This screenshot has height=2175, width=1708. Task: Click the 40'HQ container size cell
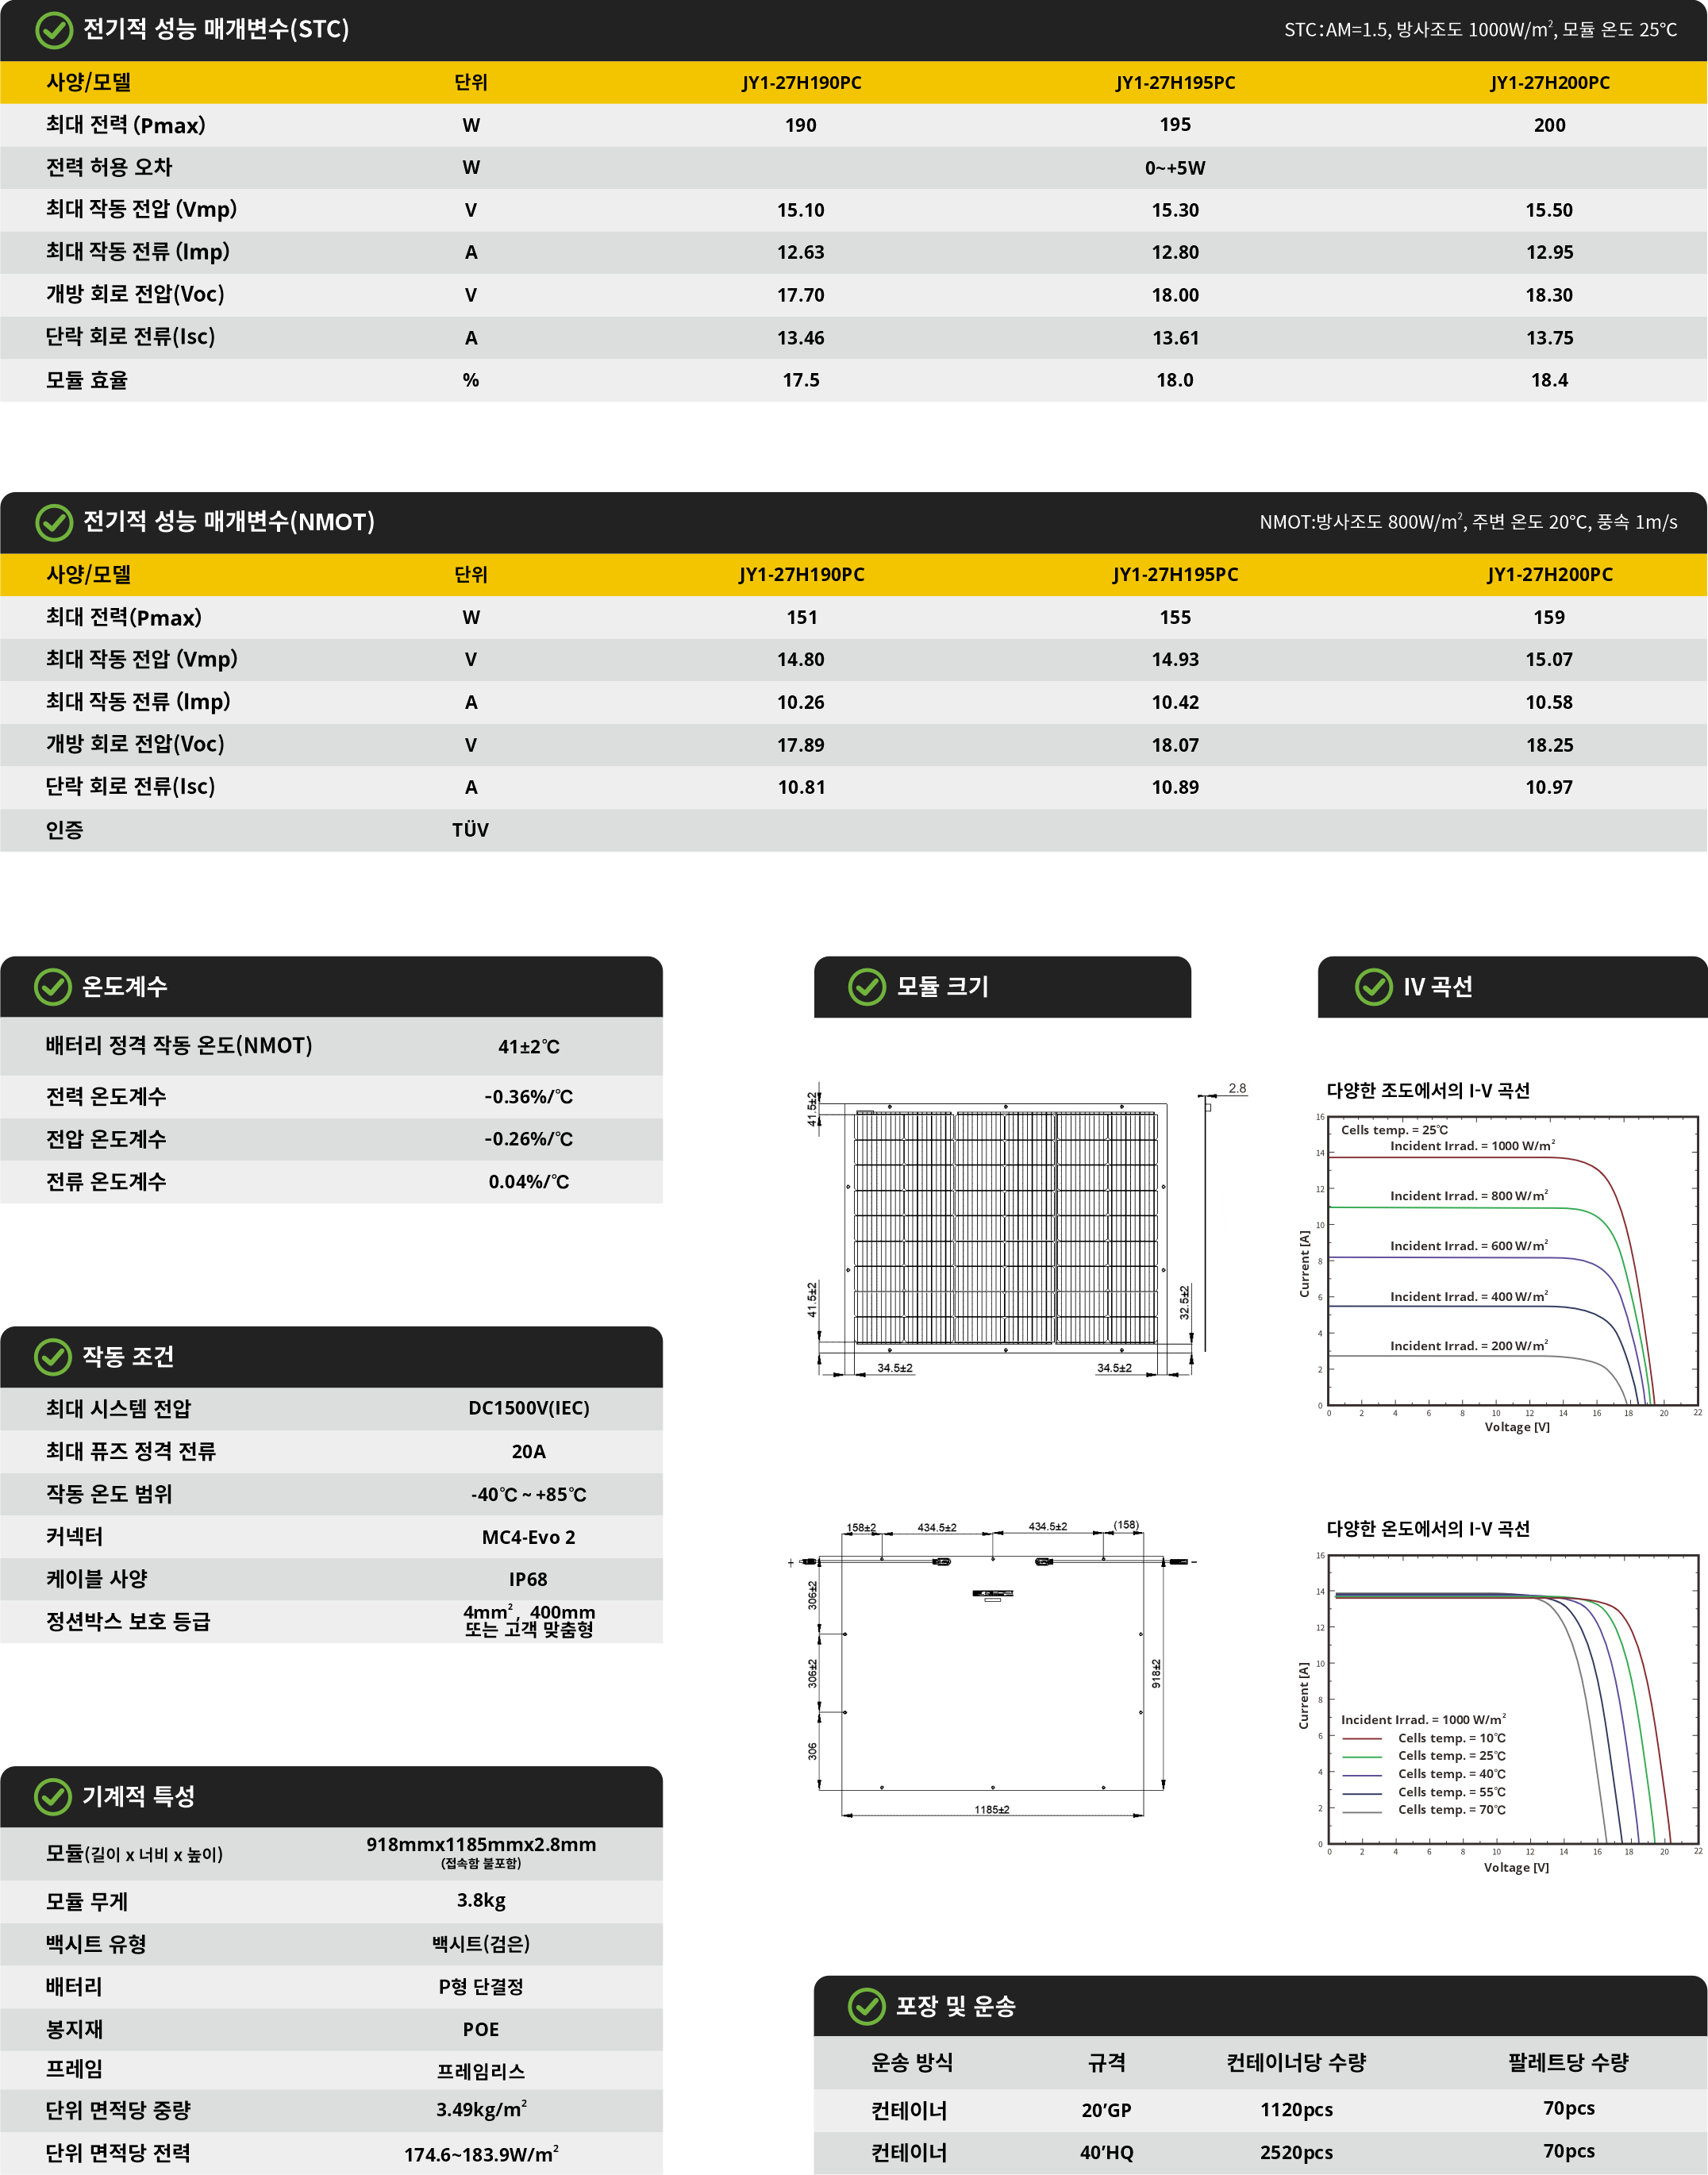[1106, 2153]
